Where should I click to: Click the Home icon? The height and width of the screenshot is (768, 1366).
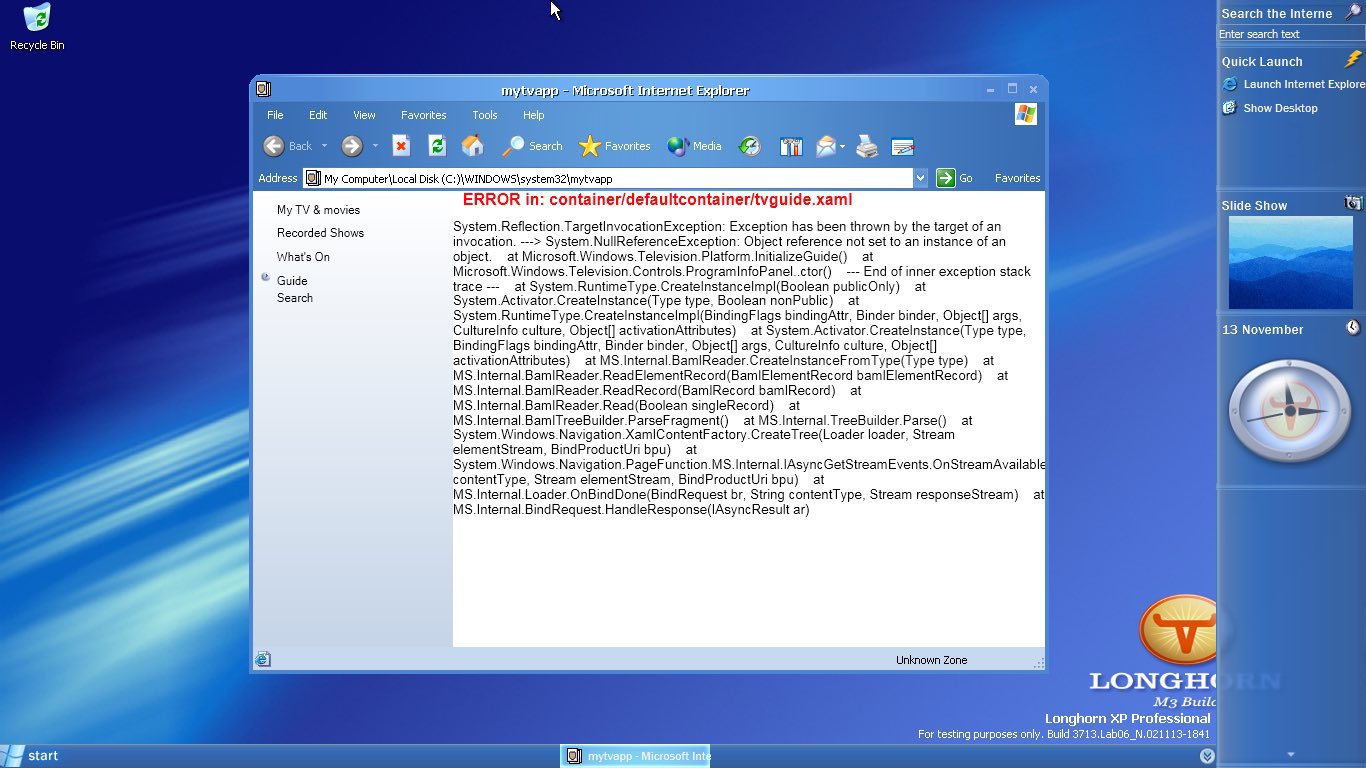click(472, 146)
